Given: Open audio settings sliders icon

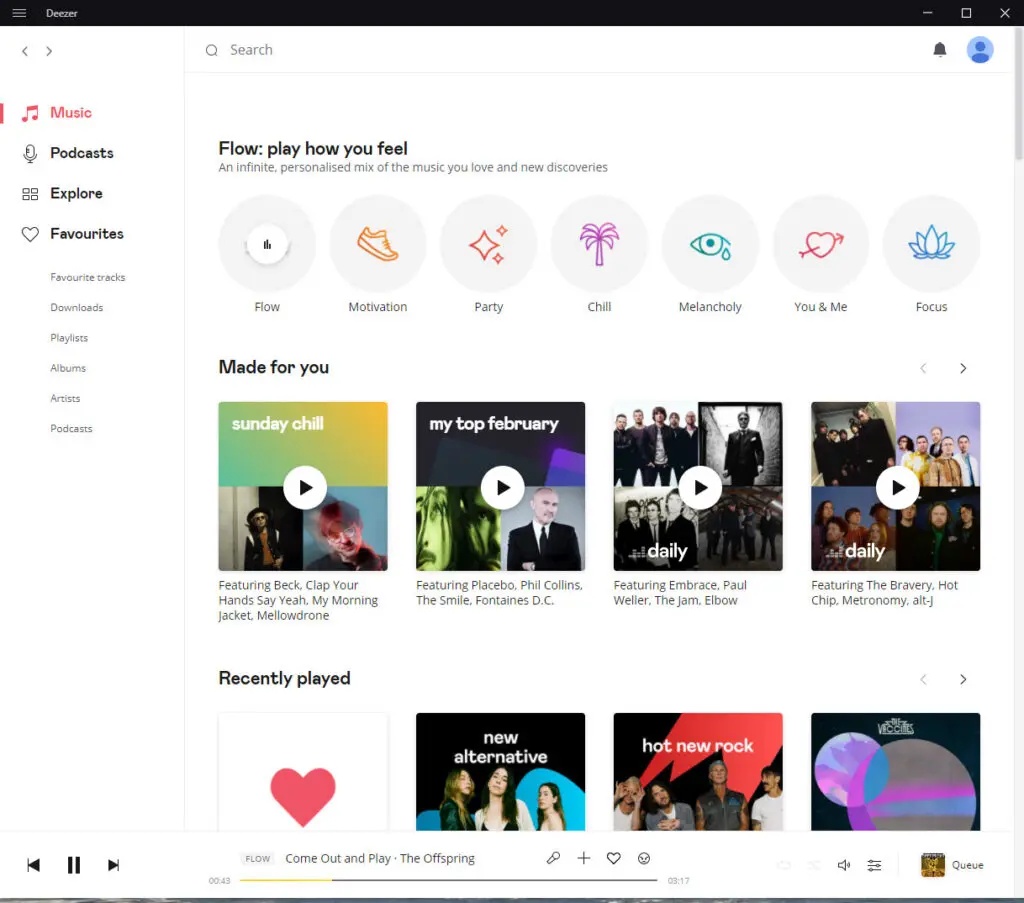Looking at the screenshot, I should 874,865.
